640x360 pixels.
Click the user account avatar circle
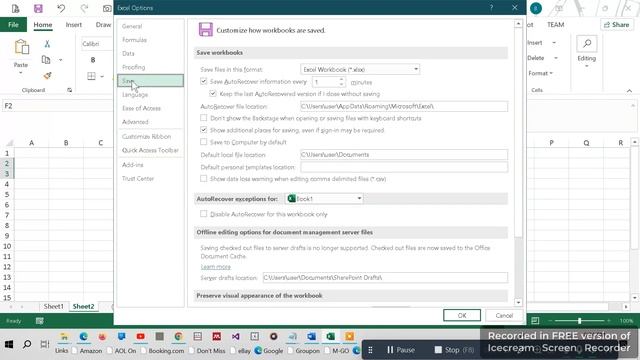(x=536, y=8)
